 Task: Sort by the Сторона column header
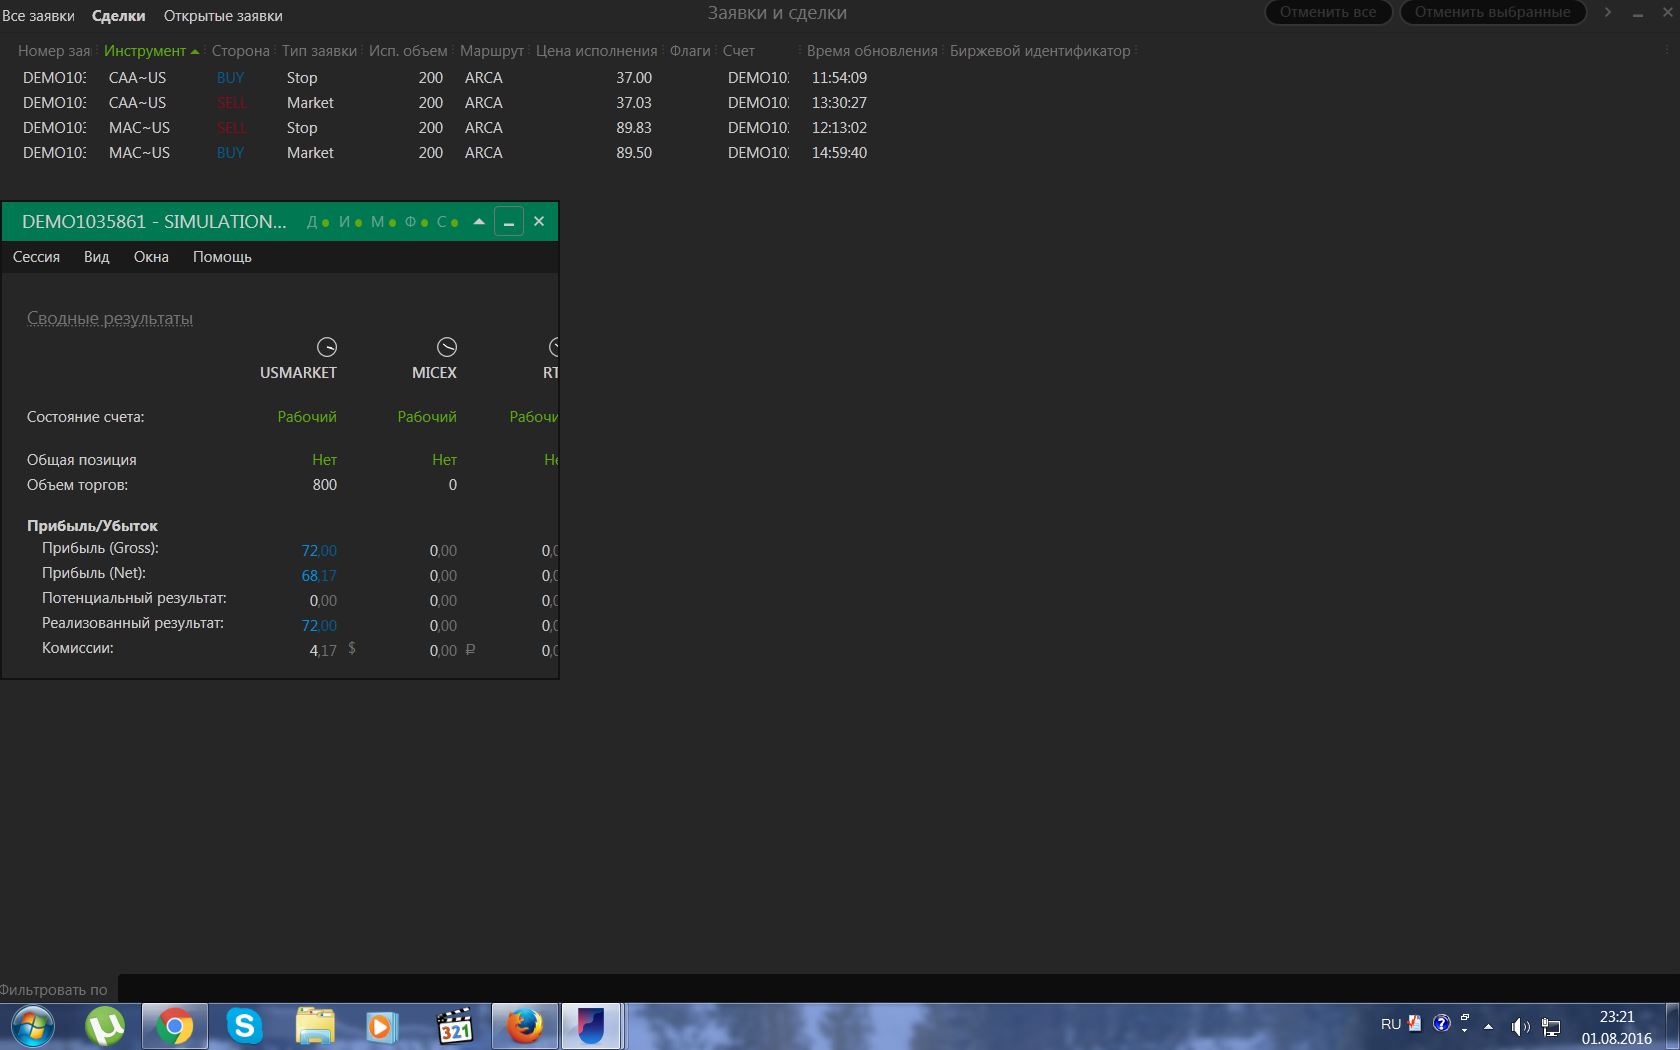point(240,51)
